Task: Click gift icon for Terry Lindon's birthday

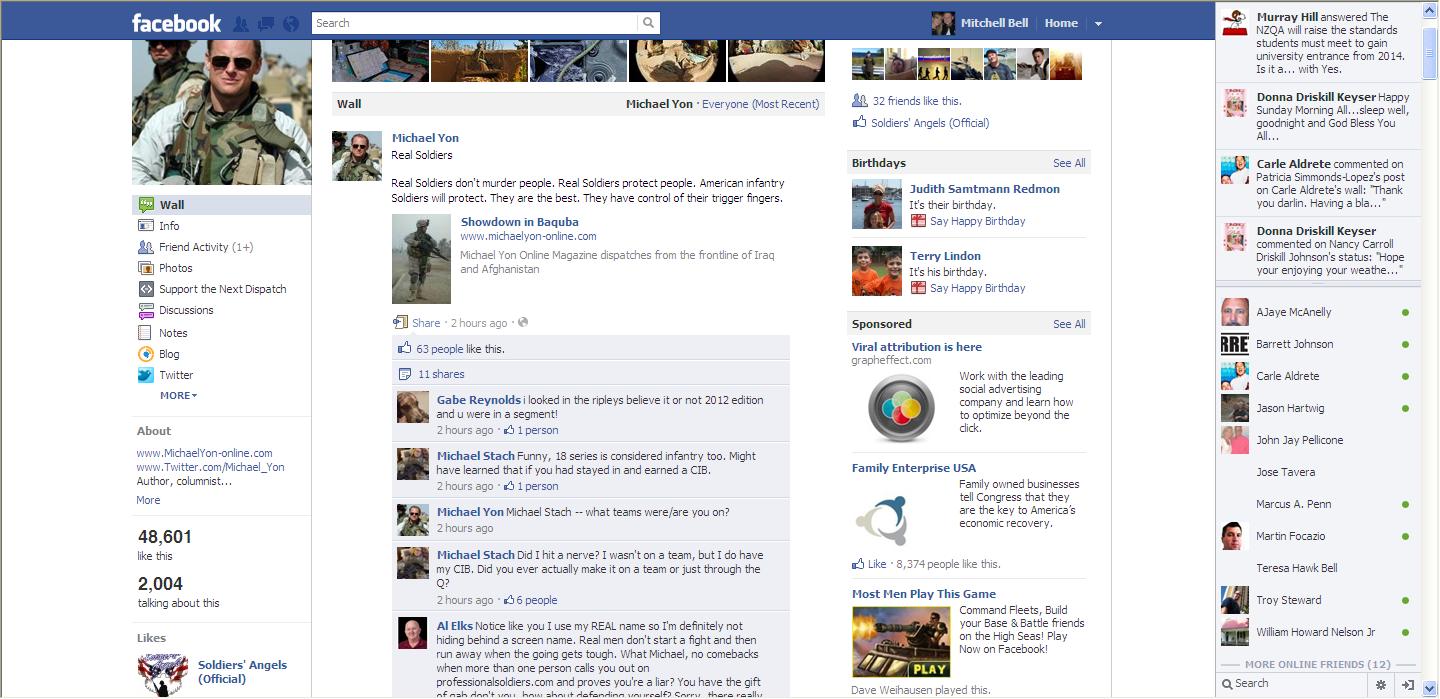Action: click(x=918, y=288)
